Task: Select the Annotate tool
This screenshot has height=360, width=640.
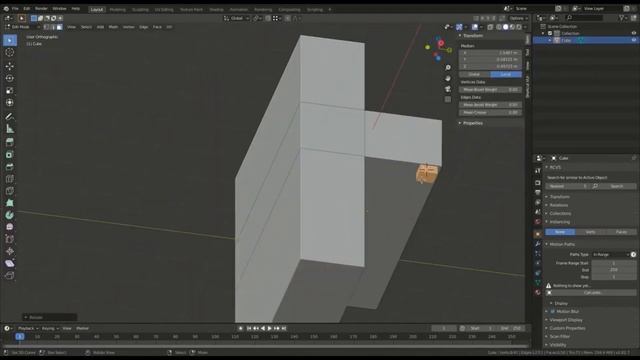Action: click(x=10, y=117)
